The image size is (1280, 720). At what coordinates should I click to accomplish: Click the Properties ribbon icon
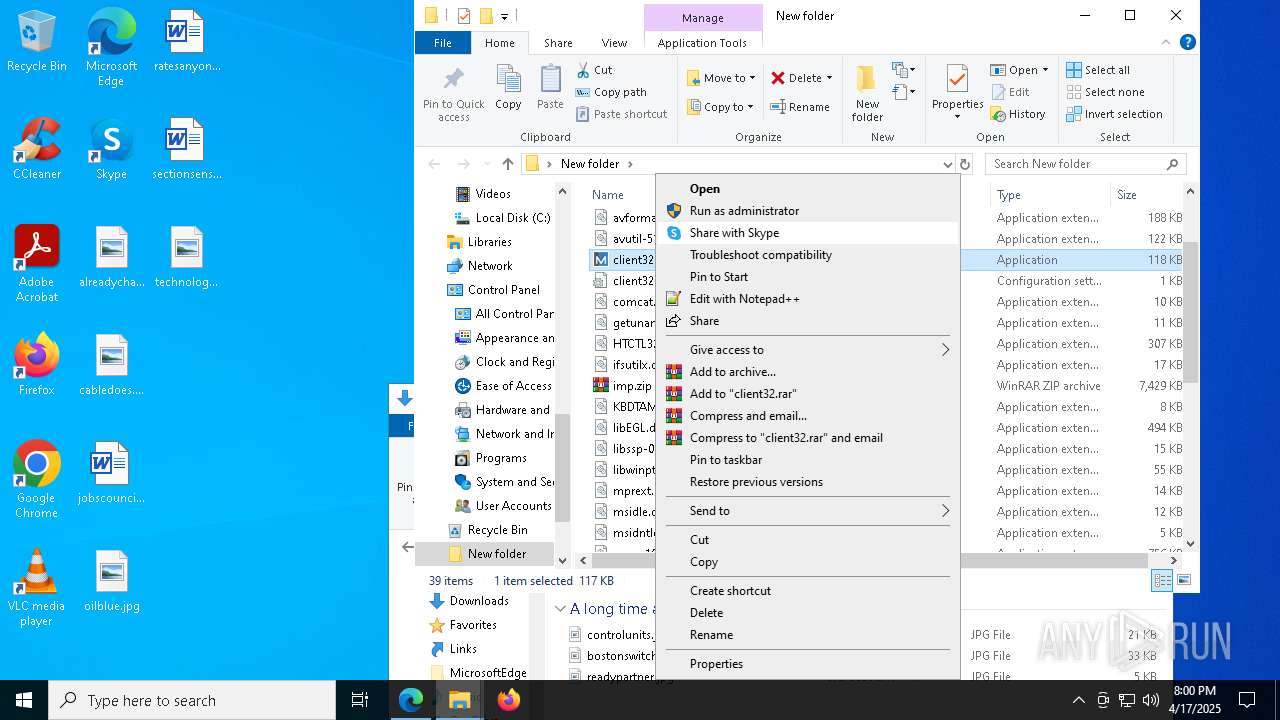pyautogui.click(x=957, y=93)
